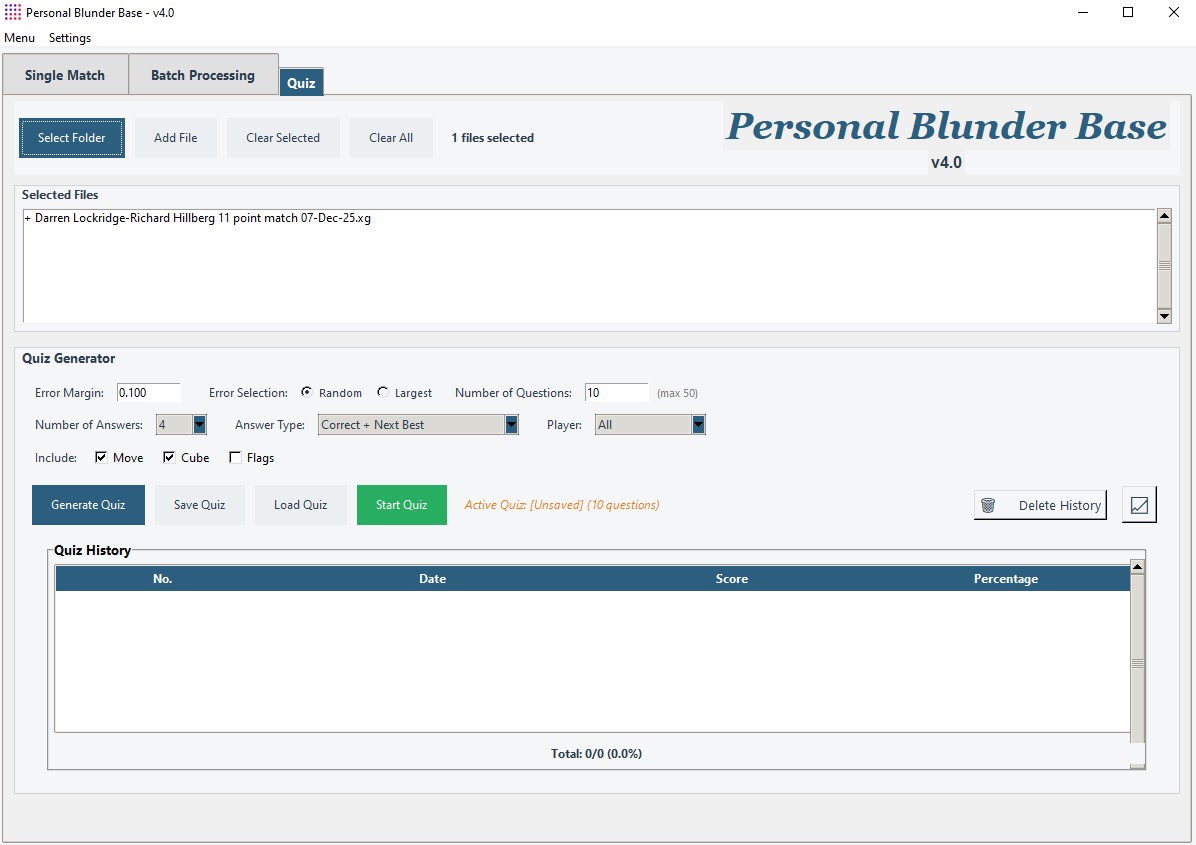The height and width of the screenshot is (845, 1196).
Task: Click the Error Margin input field
Action: point(148,393)
